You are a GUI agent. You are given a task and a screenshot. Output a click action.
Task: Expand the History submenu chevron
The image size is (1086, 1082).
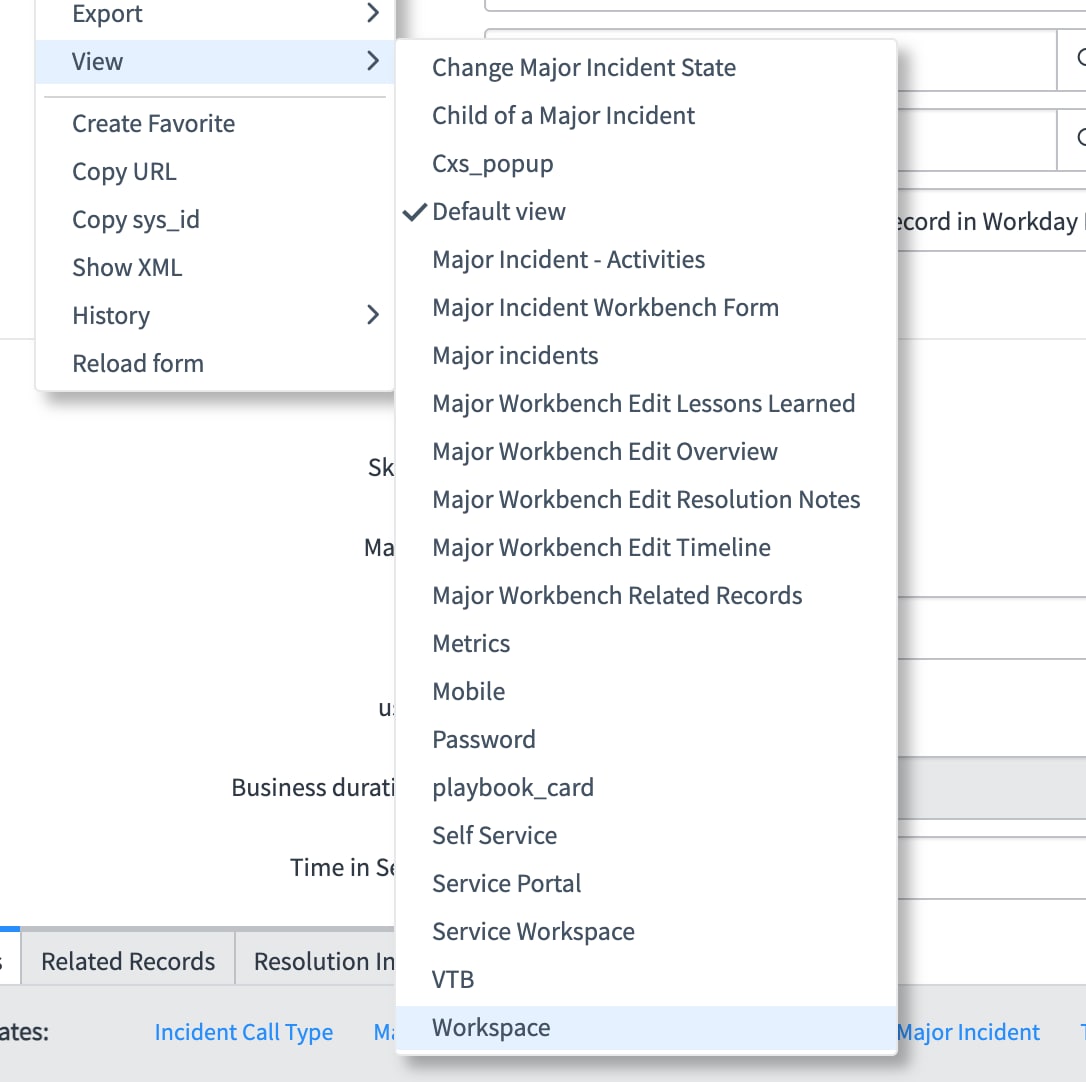pyautogui.click(x=373, y=315)
